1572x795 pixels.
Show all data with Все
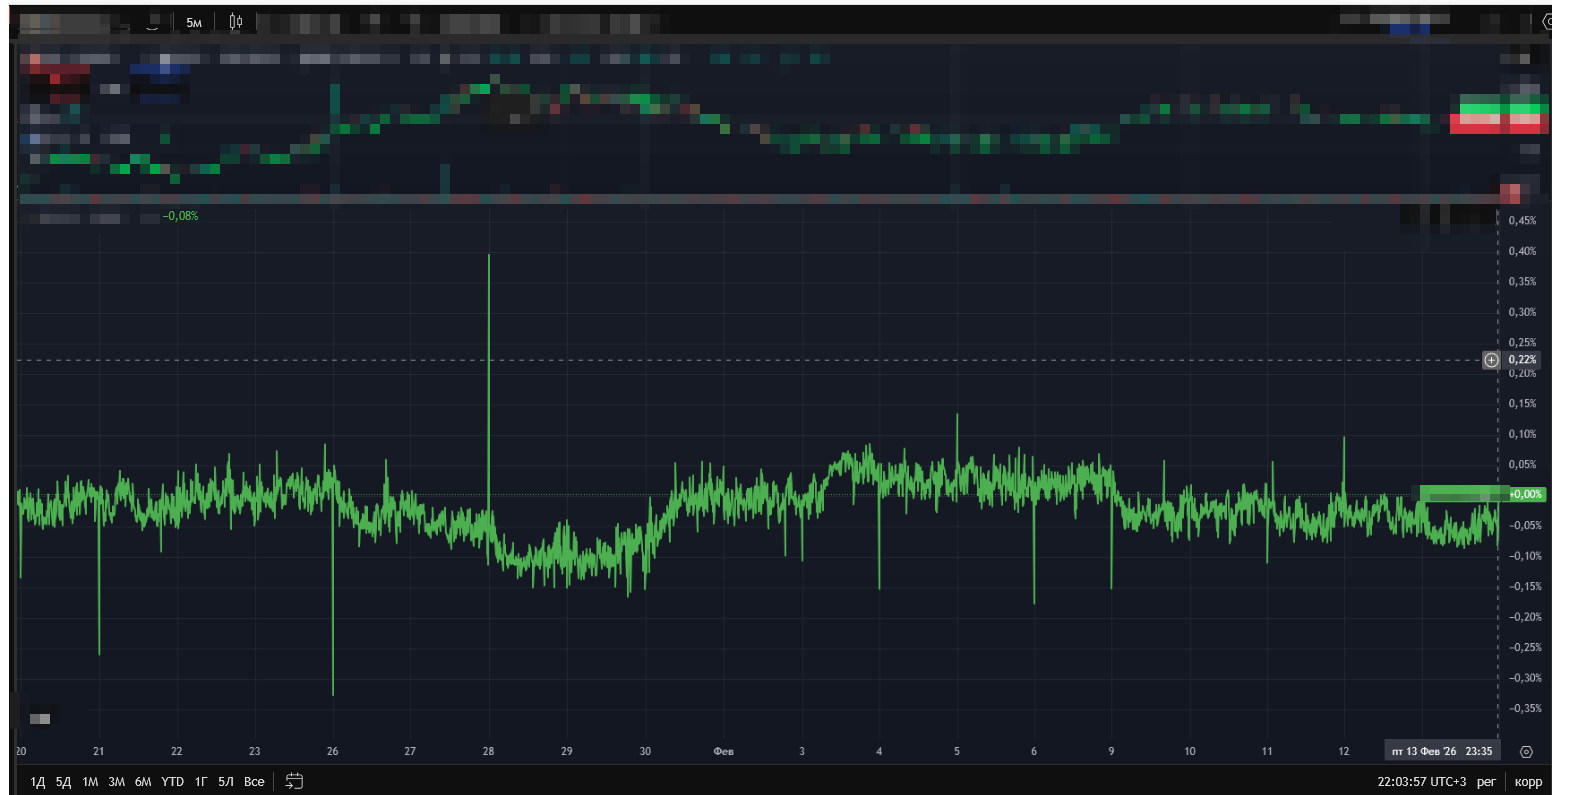click(254, 782)
